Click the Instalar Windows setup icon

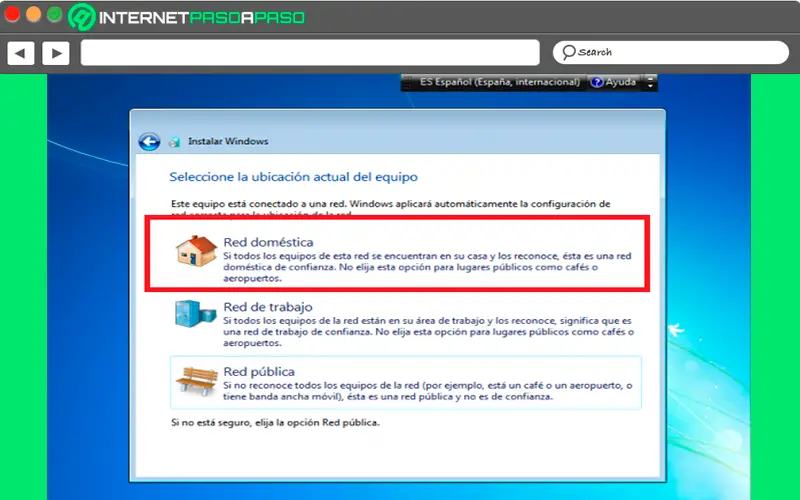(174, 142)
